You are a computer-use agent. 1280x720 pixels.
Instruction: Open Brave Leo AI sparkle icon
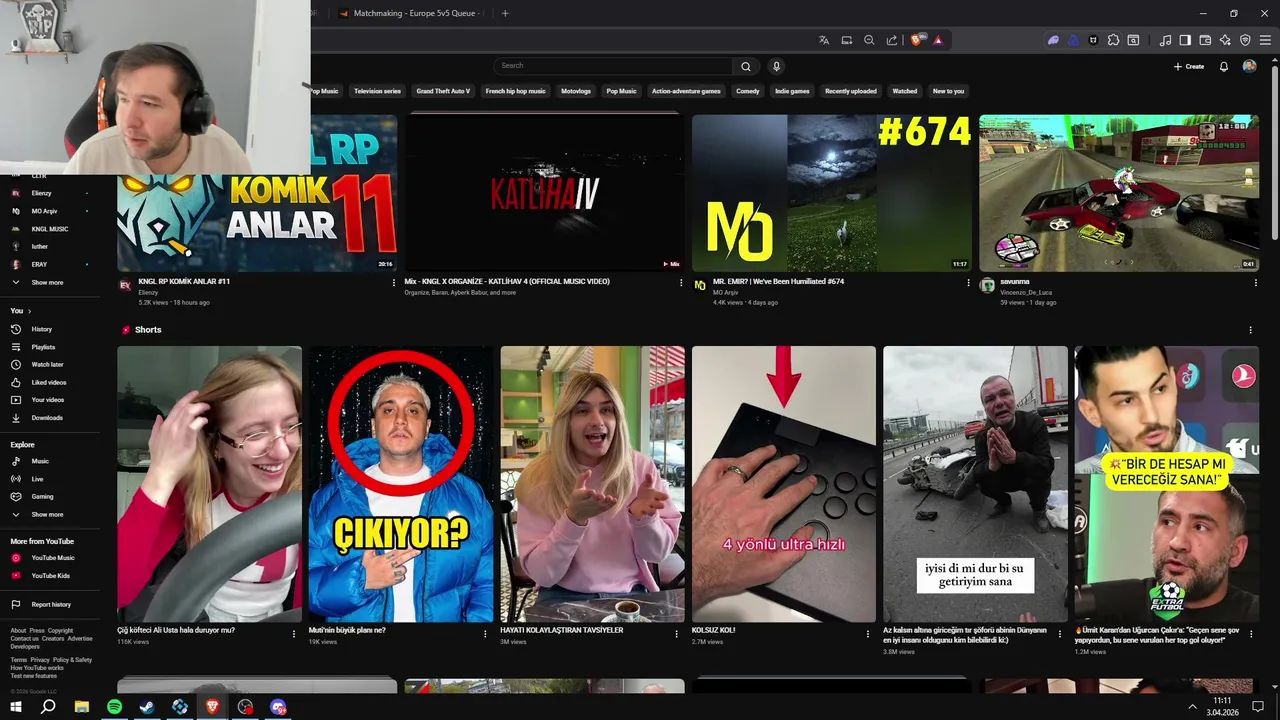tap(1225, 40)
